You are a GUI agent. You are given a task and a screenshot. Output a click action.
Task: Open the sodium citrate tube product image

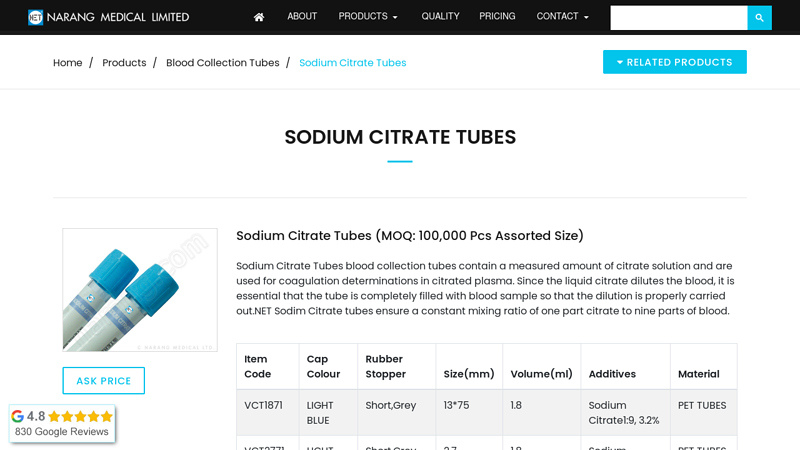click(x=140, y=290)
